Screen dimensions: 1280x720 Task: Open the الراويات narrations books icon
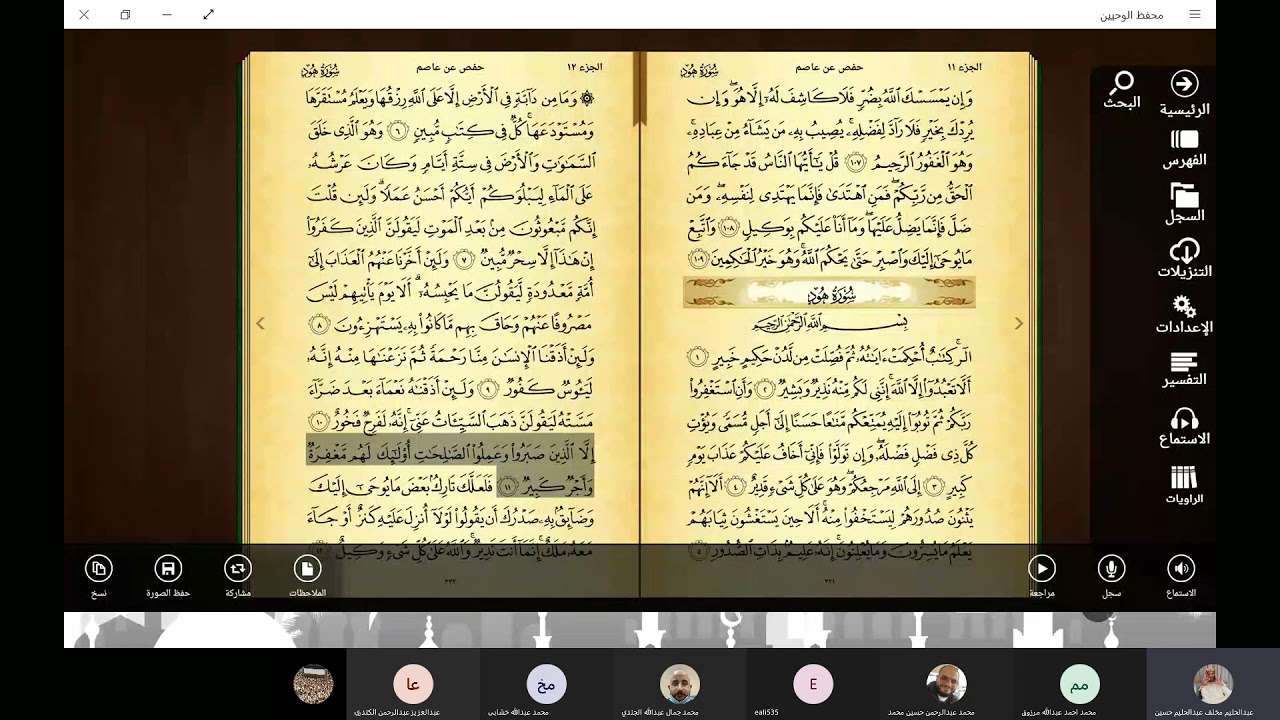[1184, 477]
